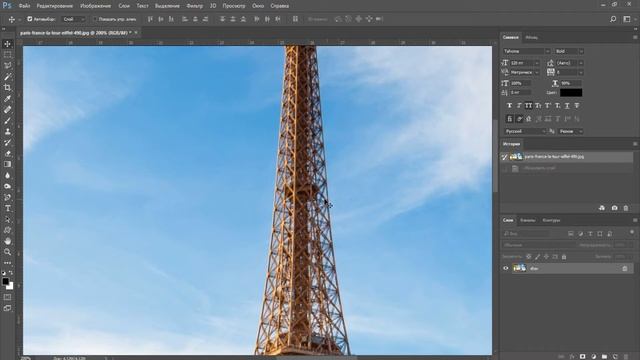Image resolution: width=640 pixels, height=360 pixels.
Task: Open the tracking value dropdown
Action: (581, 72)
